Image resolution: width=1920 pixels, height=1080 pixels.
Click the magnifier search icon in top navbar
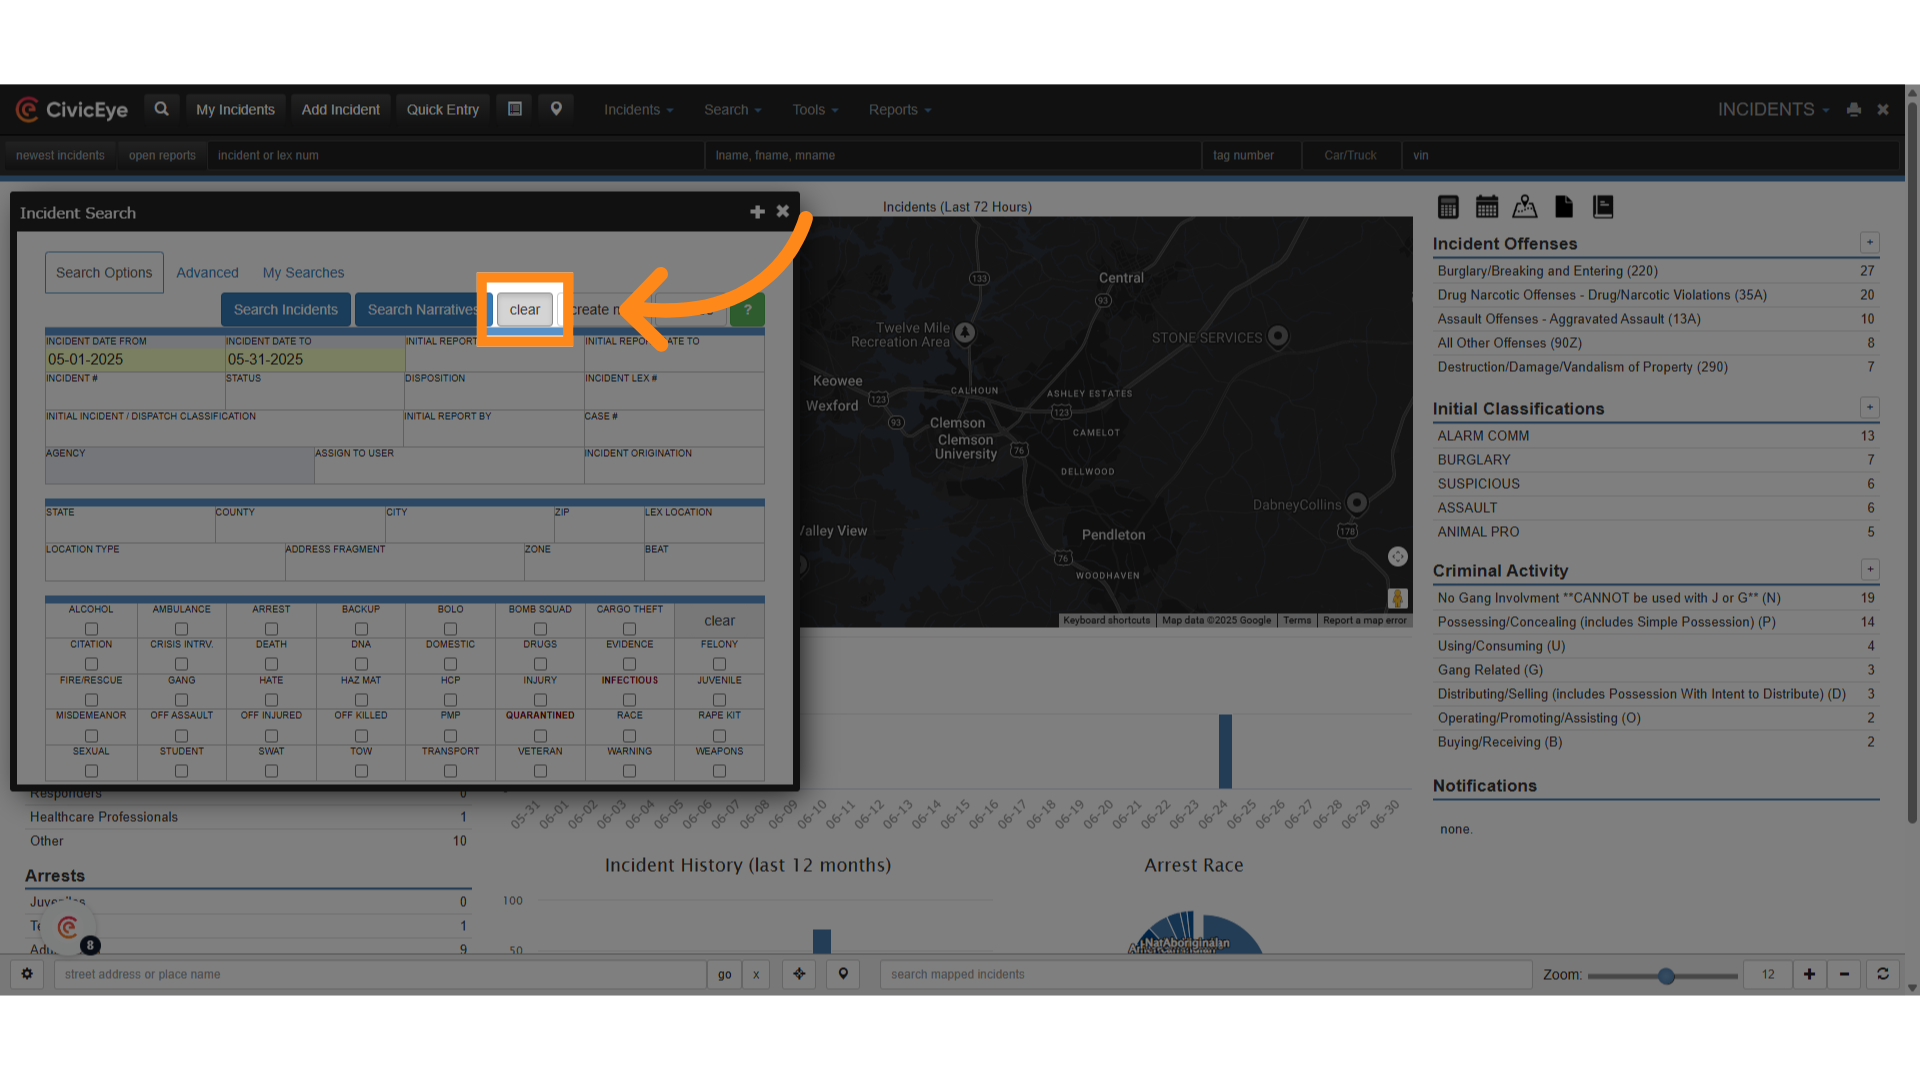(x=161, y=109)
